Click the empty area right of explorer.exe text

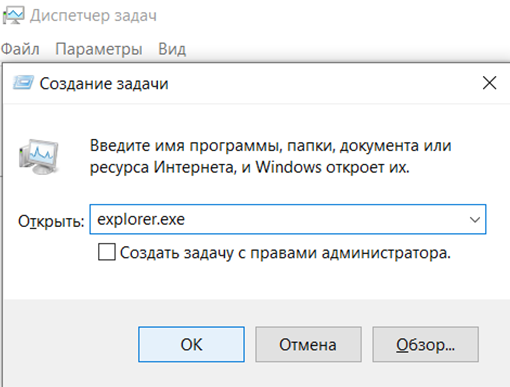point(323,219)
